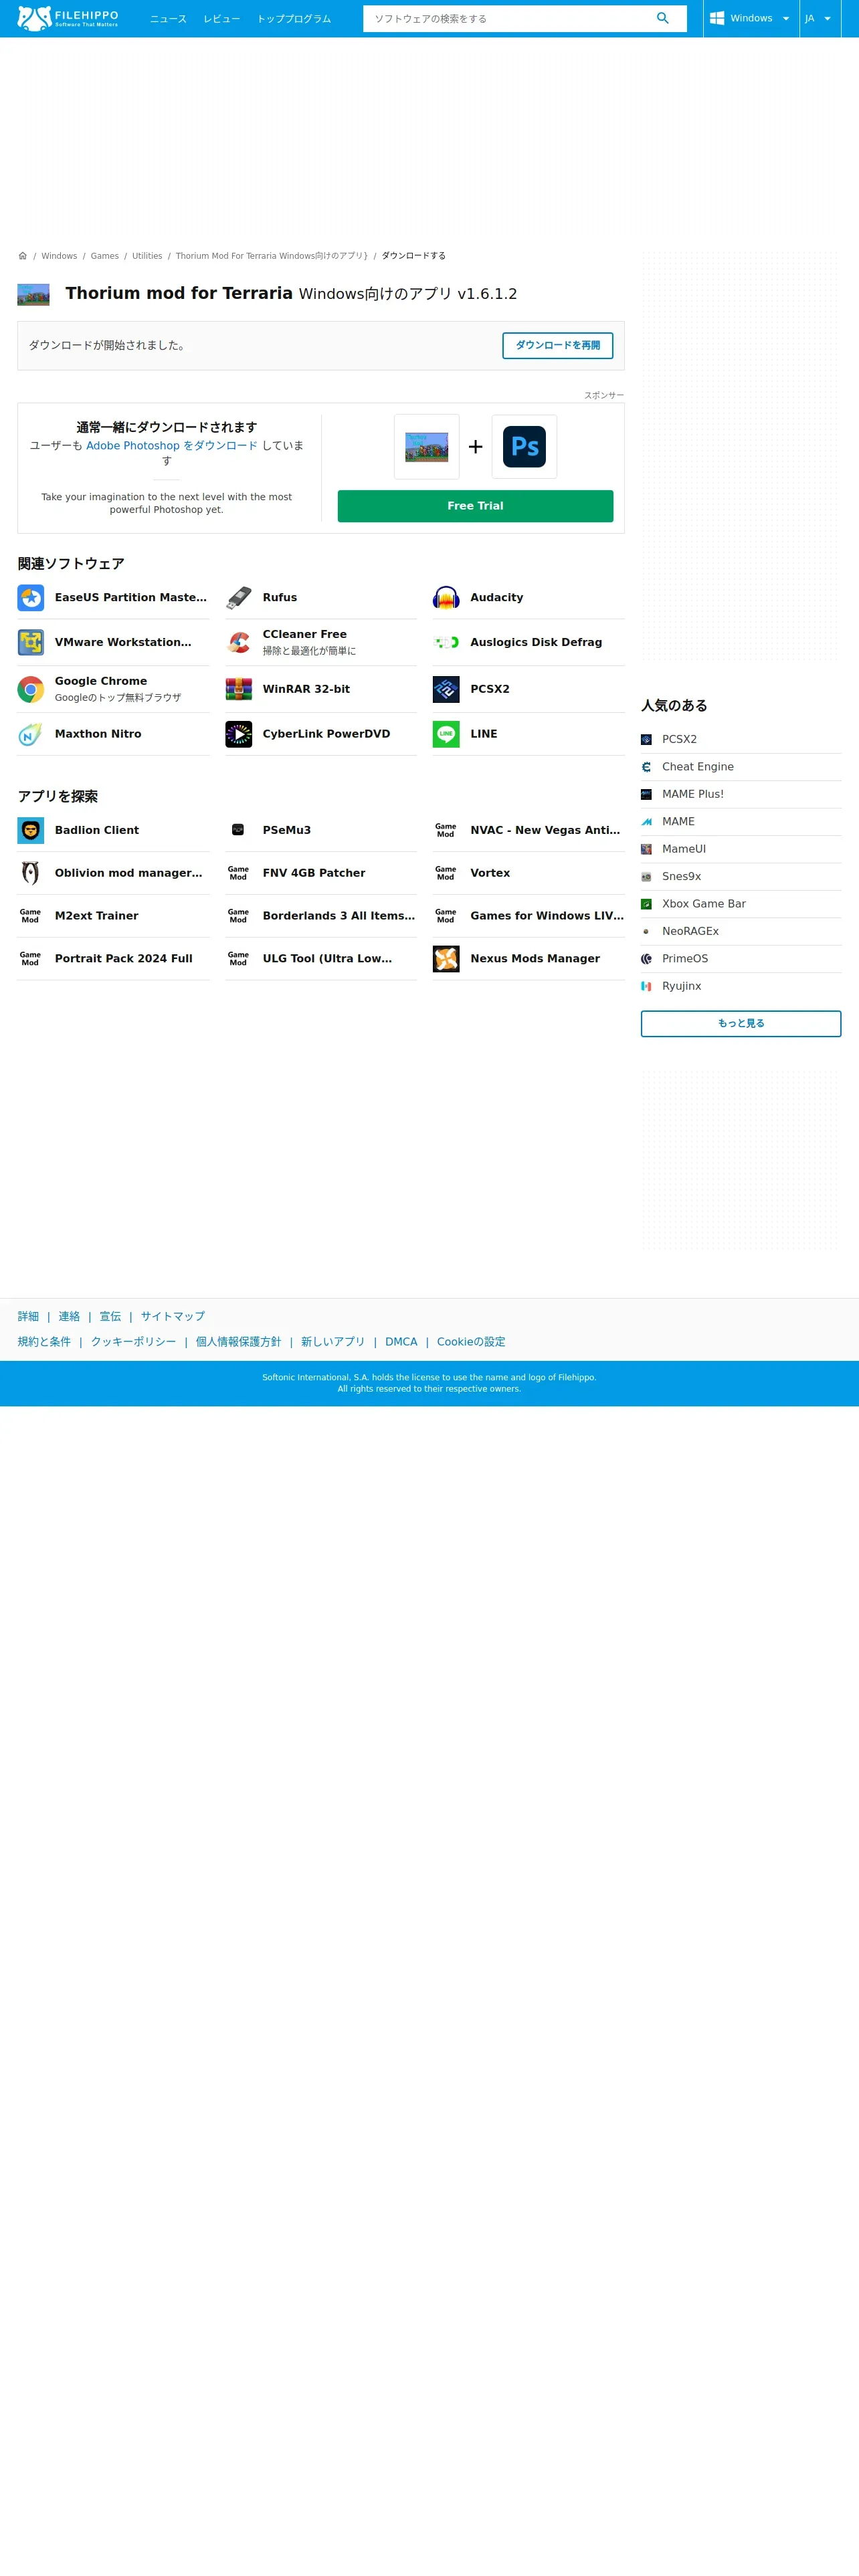Click the もっと見る button

coord(741,1023)
